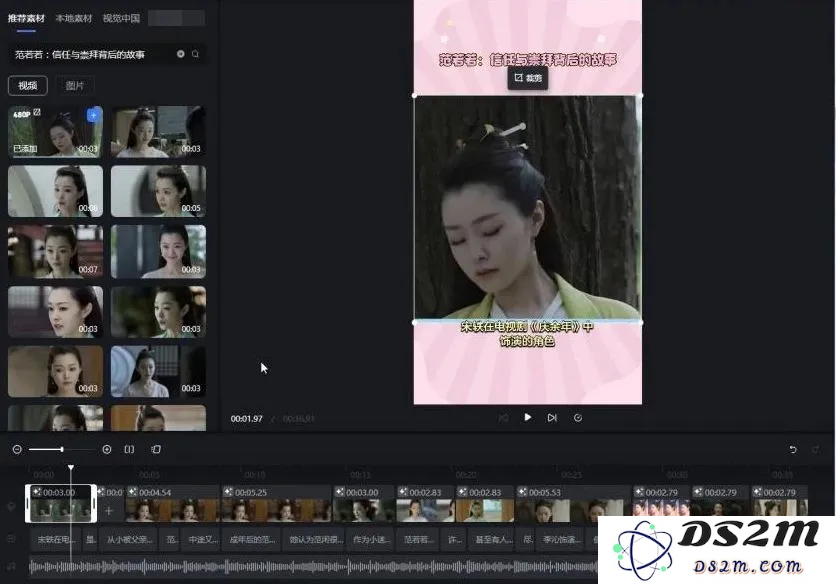Click the circular icon right of next-clip
Viewport: 836px width, 584px height.
pos(577,418)
